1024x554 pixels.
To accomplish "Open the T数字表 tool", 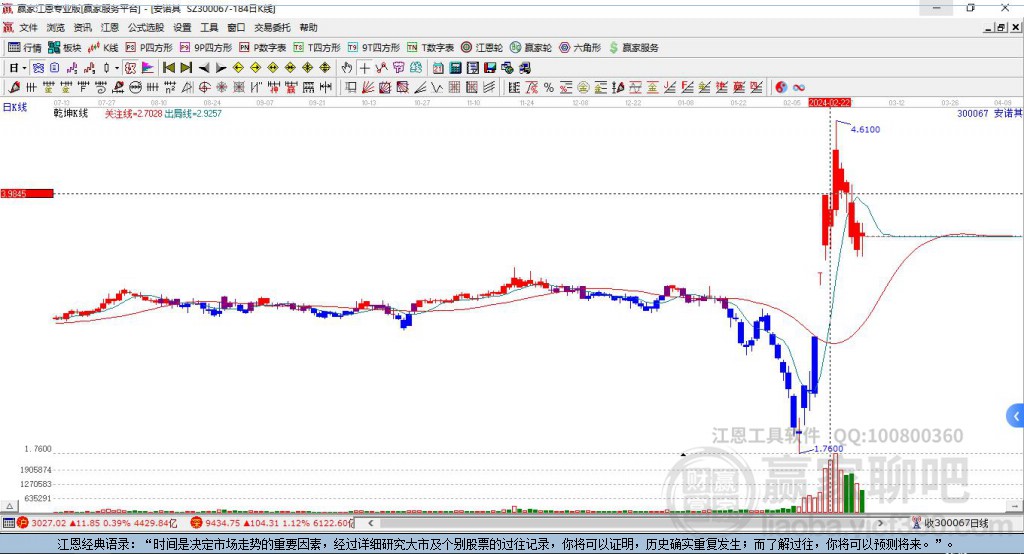I will (x=430, y=48).
